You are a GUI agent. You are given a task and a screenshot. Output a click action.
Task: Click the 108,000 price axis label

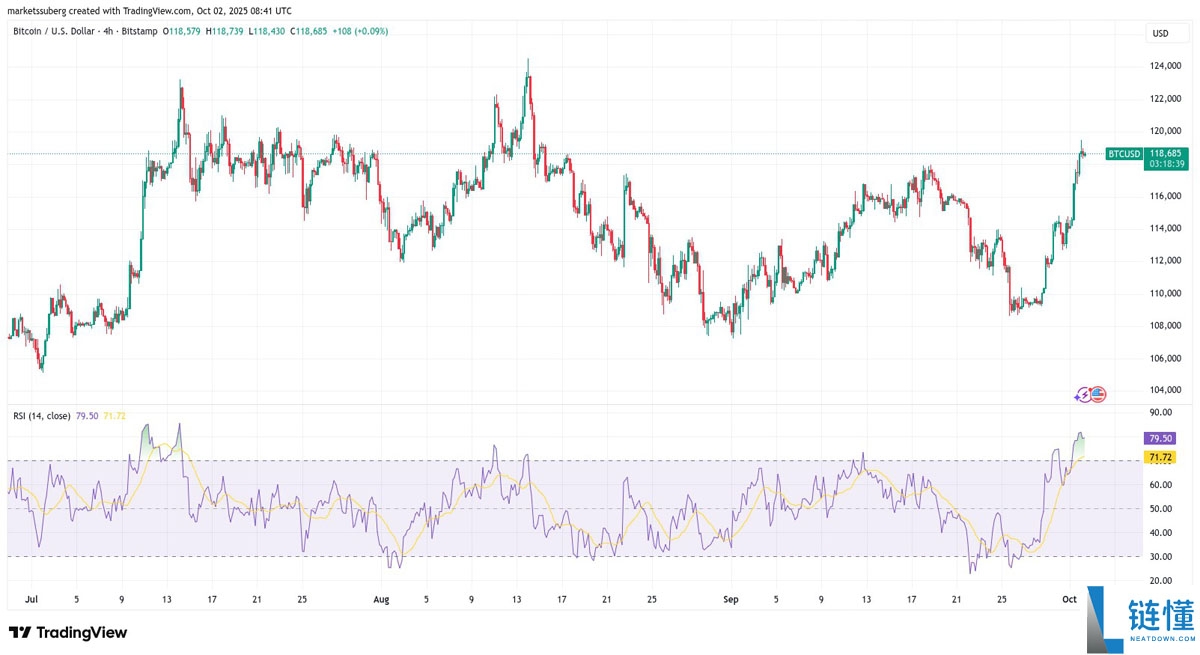(1166, 325)
